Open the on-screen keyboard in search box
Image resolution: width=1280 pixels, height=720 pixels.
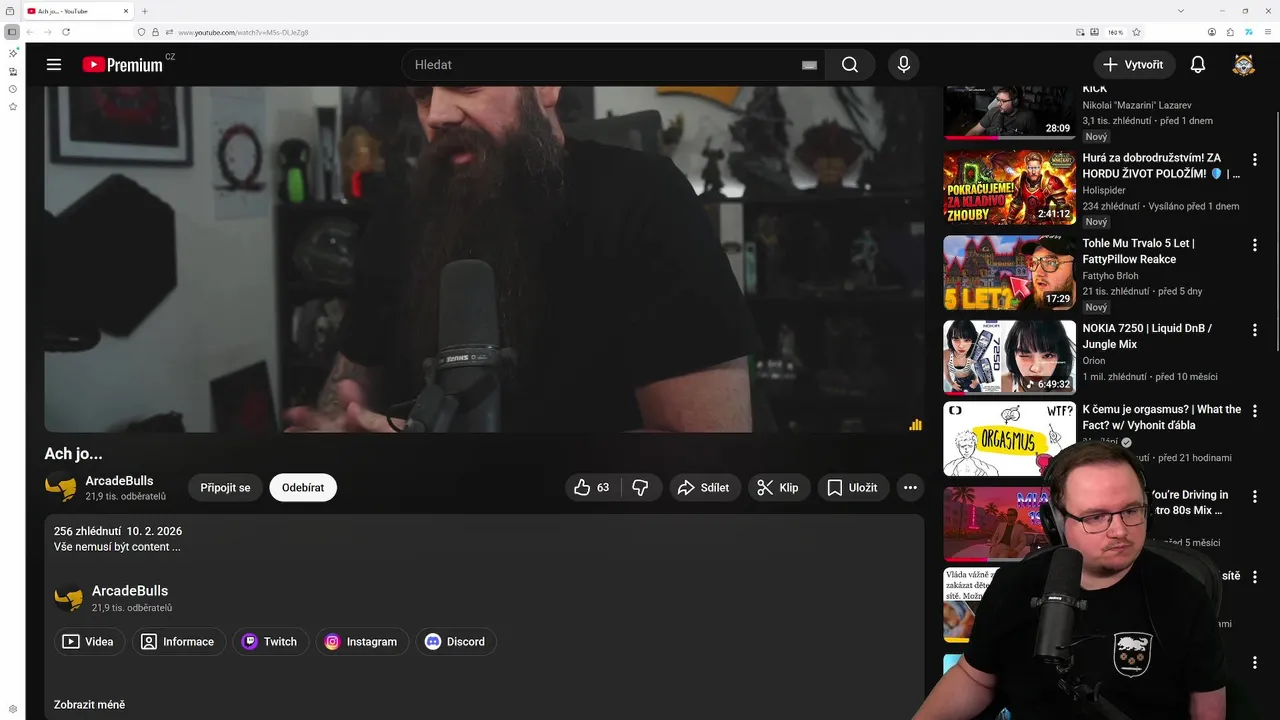[x=809, y=65]
